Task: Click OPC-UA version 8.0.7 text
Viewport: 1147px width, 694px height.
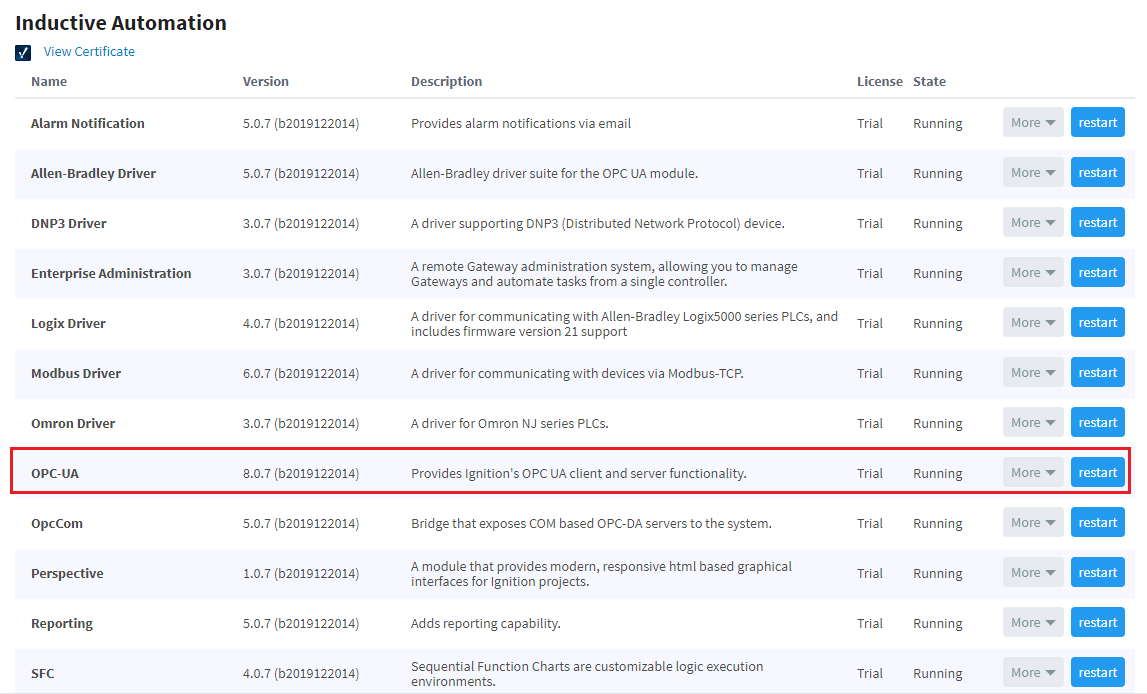Action: pos(301,473)
